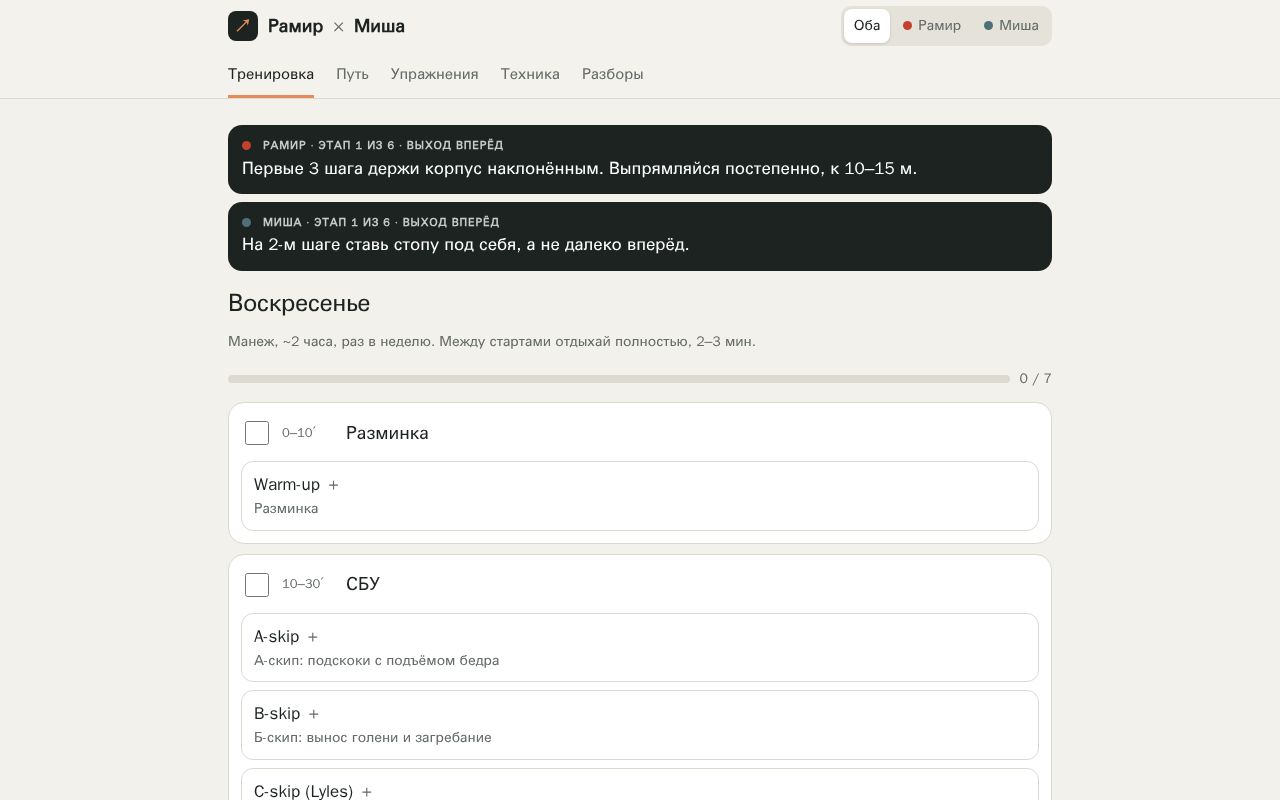The width and height of the screenshot is (1280, 800).
Task: Check the Разминка 0–10′ checkbox
Action: pos(257,433)
